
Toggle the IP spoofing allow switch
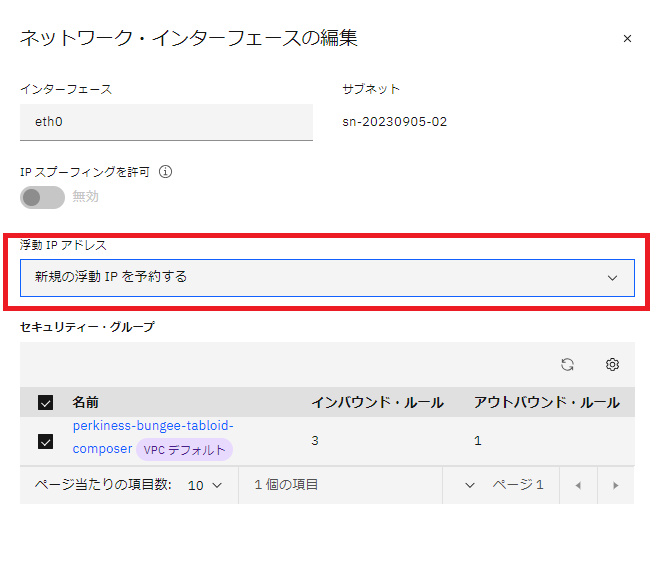click(x=42, y=197)
